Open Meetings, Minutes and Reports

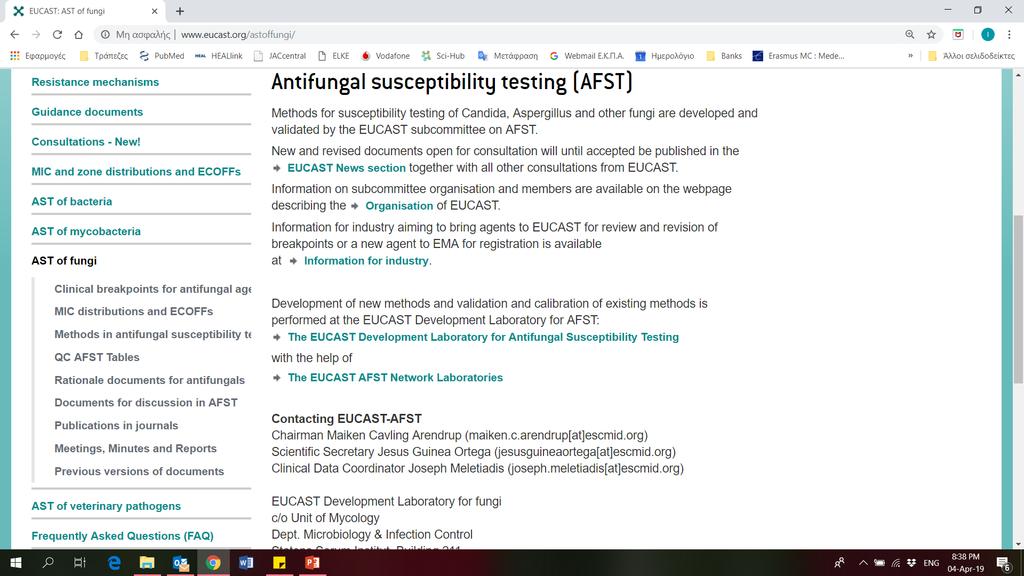click(x=135, y=449)
